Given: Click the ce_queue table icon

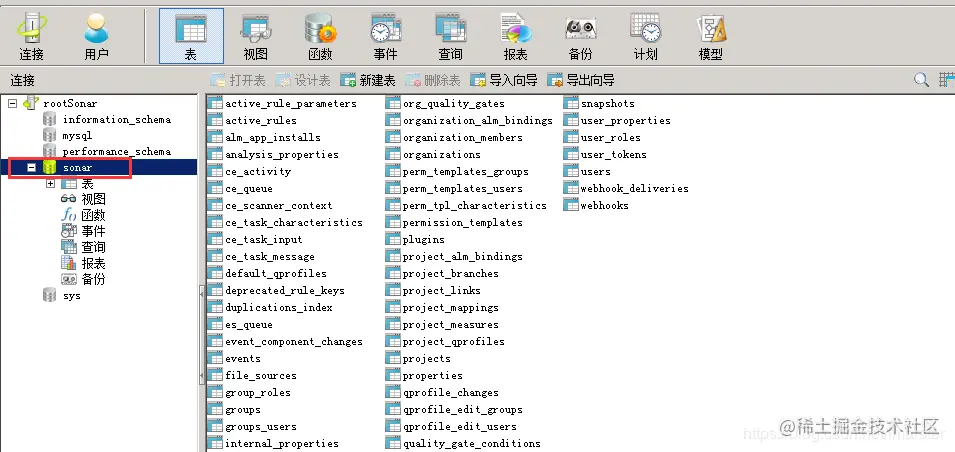Looking at the screenshot, I should click(216, 188).
